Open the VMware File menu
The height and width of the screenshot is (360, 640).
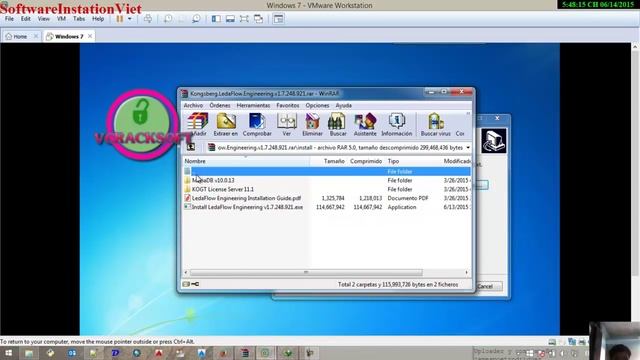pos(9,19)
